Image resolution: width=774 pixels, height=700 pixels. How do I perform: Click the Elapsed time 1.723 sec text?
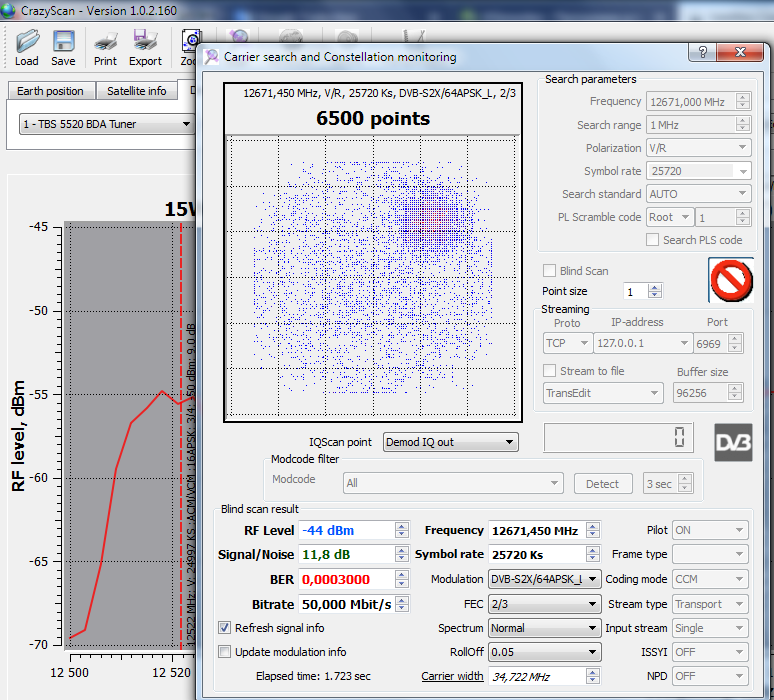point(313,676)
